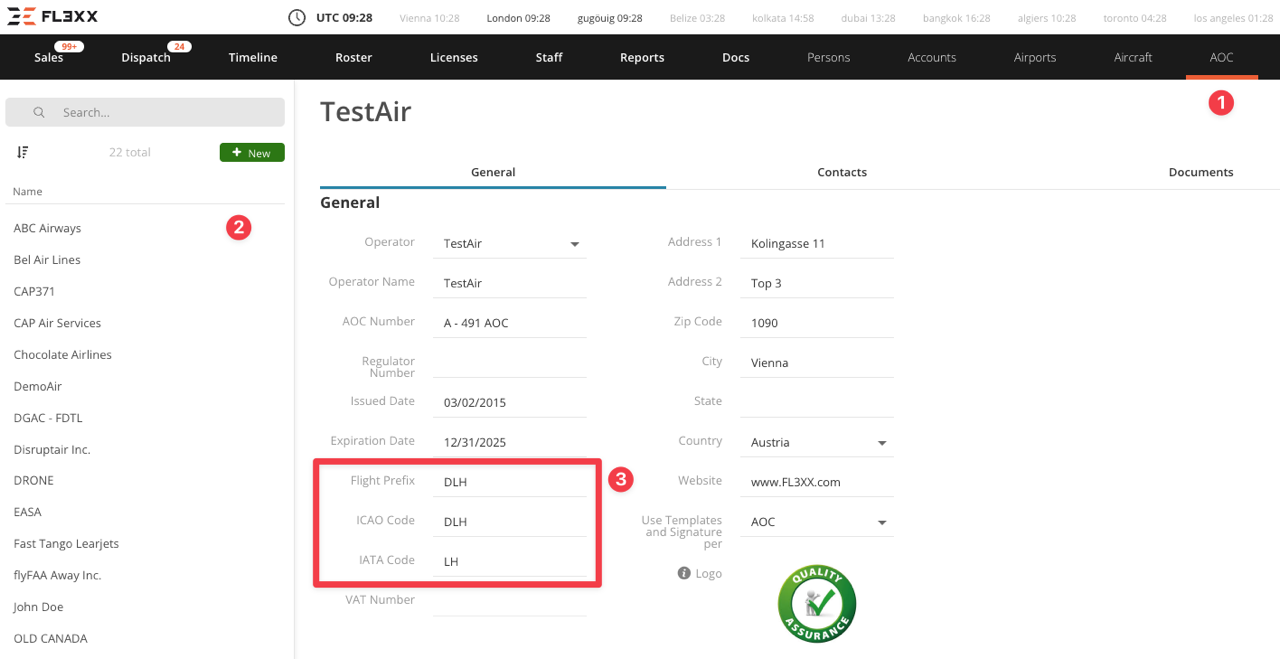The image size is (1280, 659).
Task: Switch to the Contacts tab
Action: [841, 172]
